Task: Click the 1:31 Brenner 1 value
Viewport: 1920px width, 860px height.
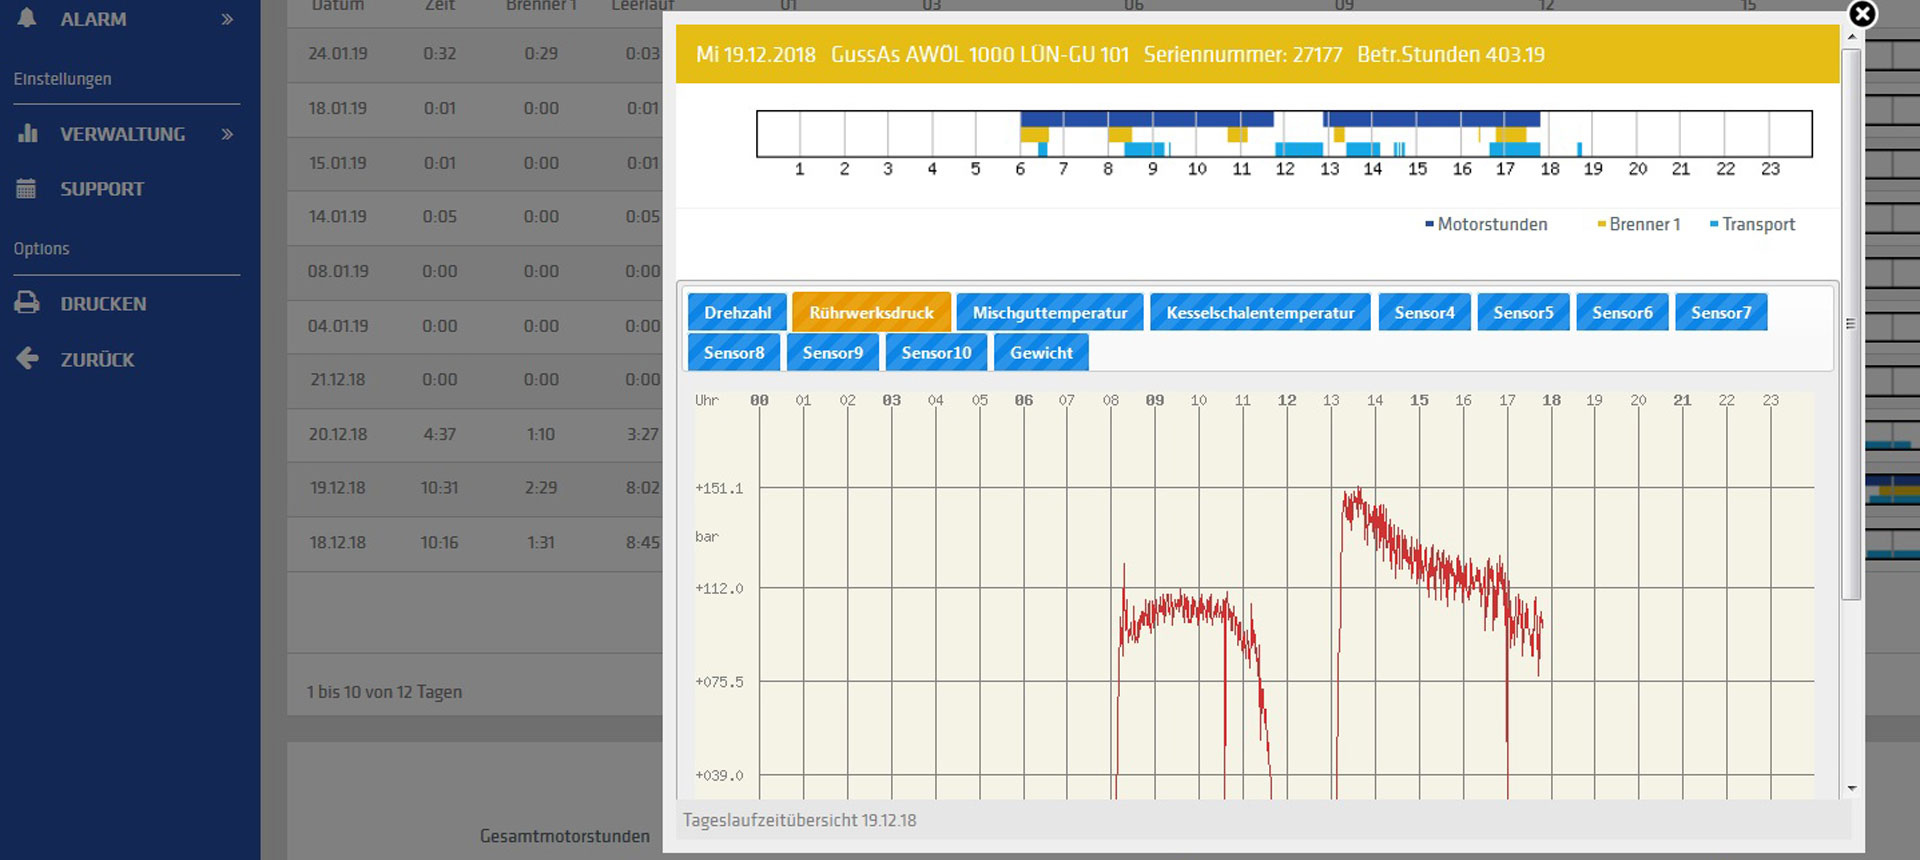Action: tap(541, 543)
